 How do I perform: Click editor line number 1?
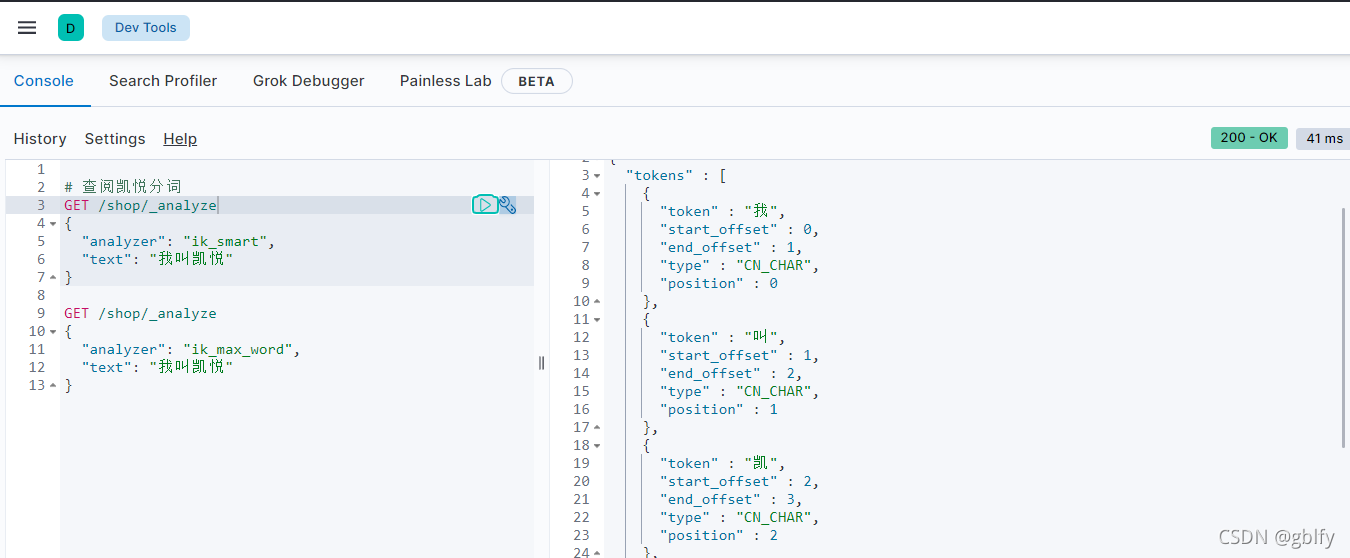[x=41, y=170]
